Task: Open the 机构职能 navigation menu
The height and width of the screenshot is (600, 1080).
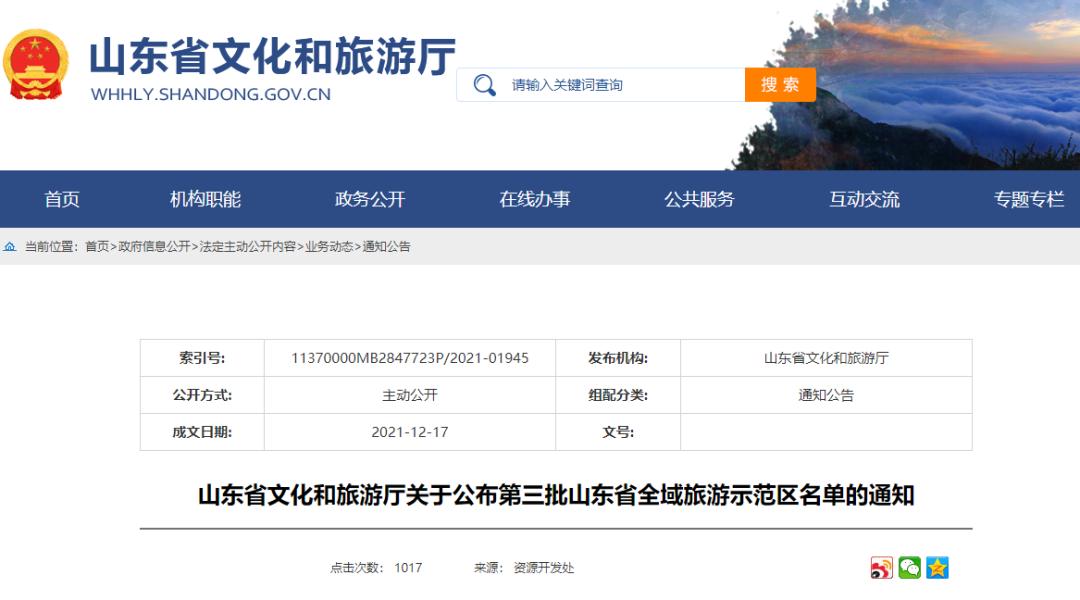Action: click(205, 199)
